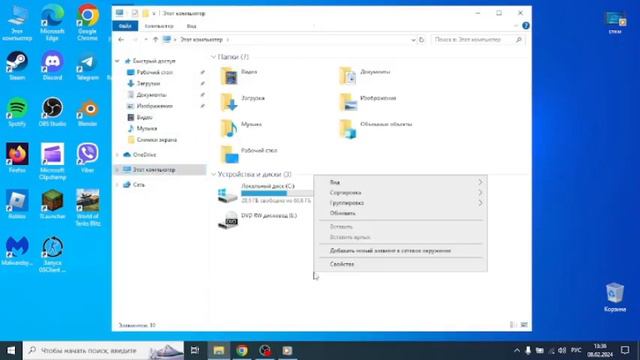Switch to the Компьютер ribbon tab
640x360 pixels.
pos(159,26)
